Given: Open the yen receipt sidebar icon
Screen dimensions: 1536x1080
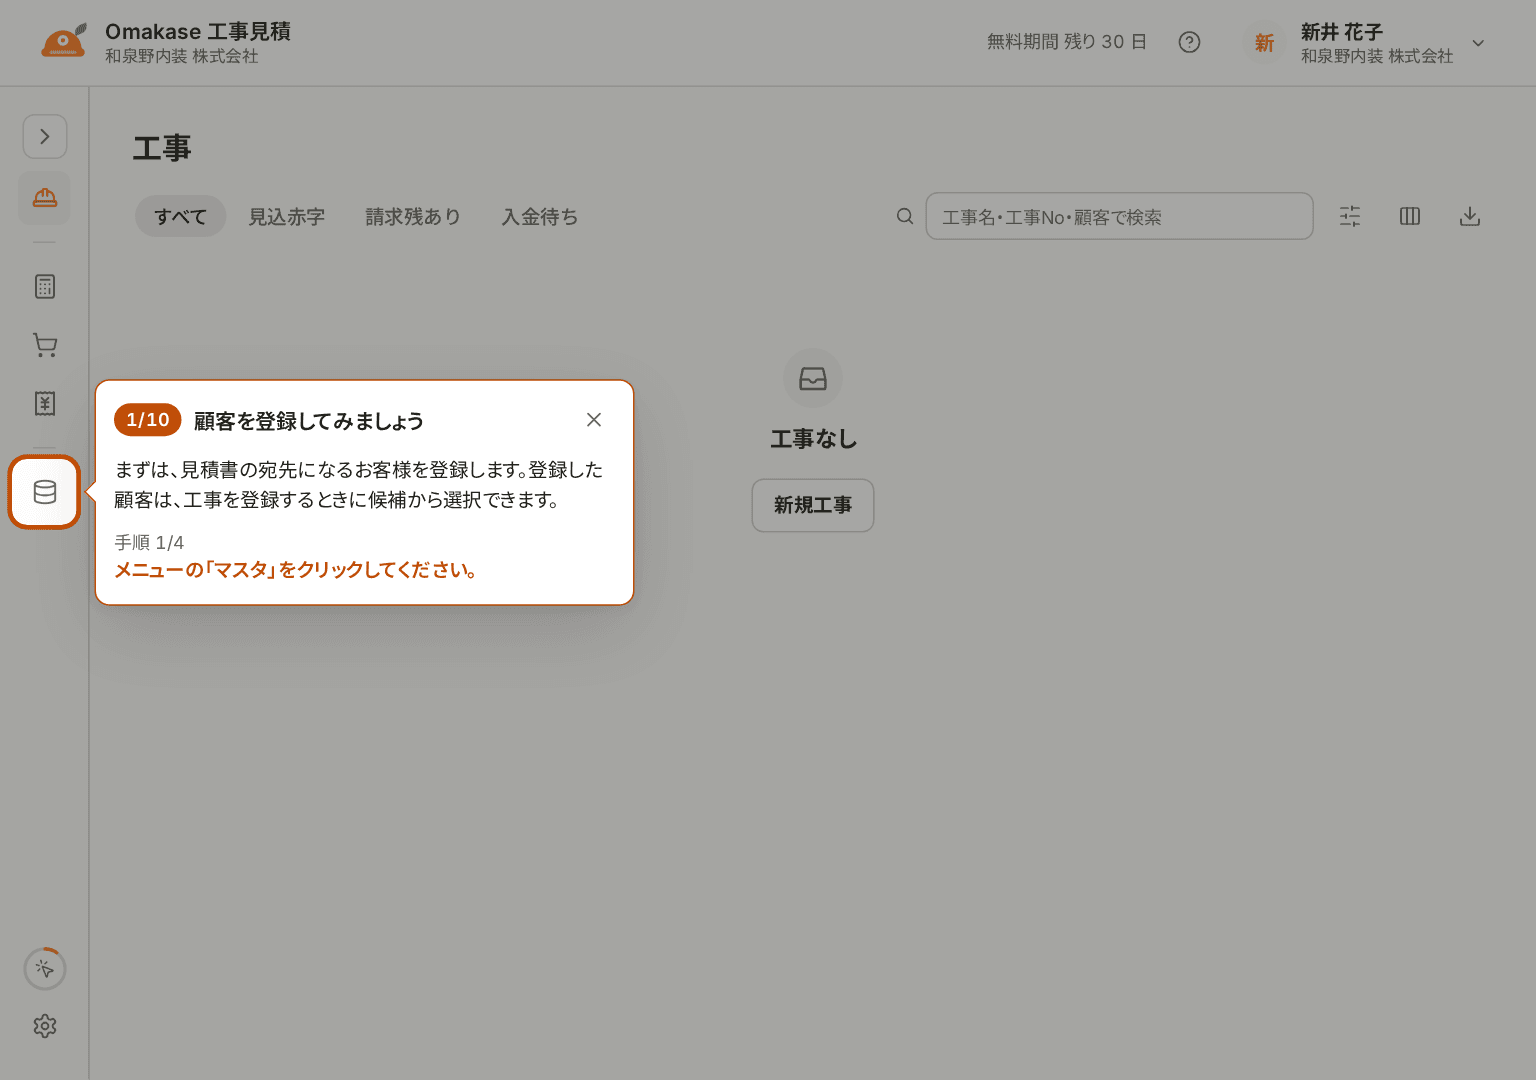Looking at the screenshot, I should point(45,403).
